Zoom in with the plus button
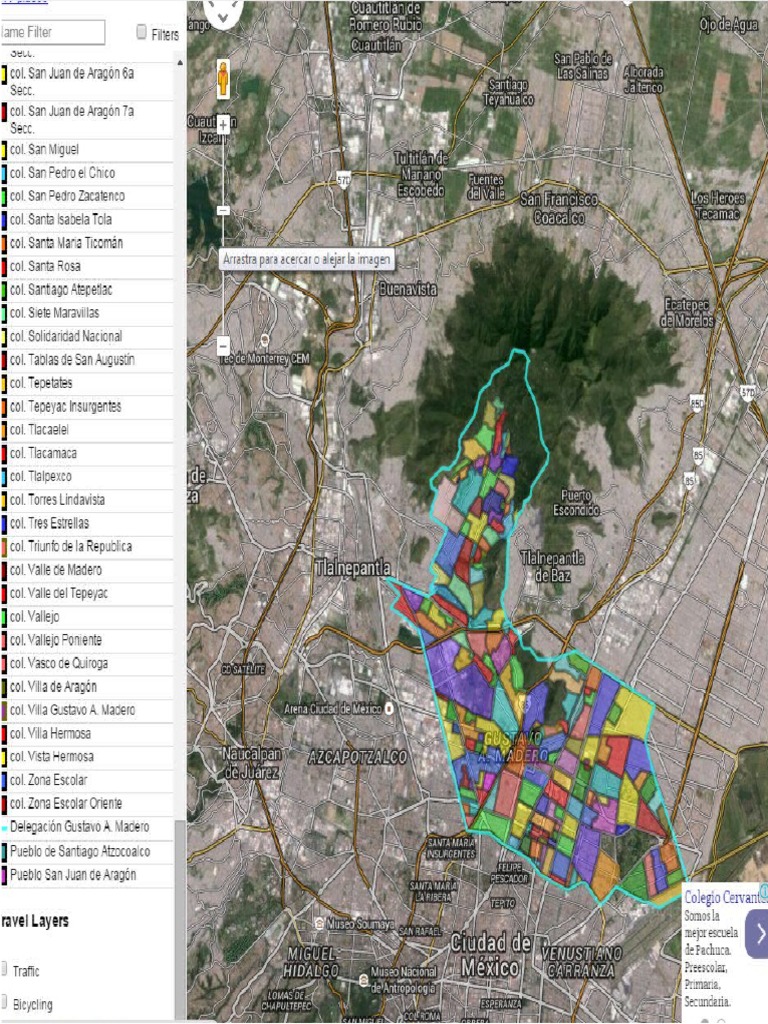The height and width of the screenshot is (1024, 768). [x=223, y=124]
